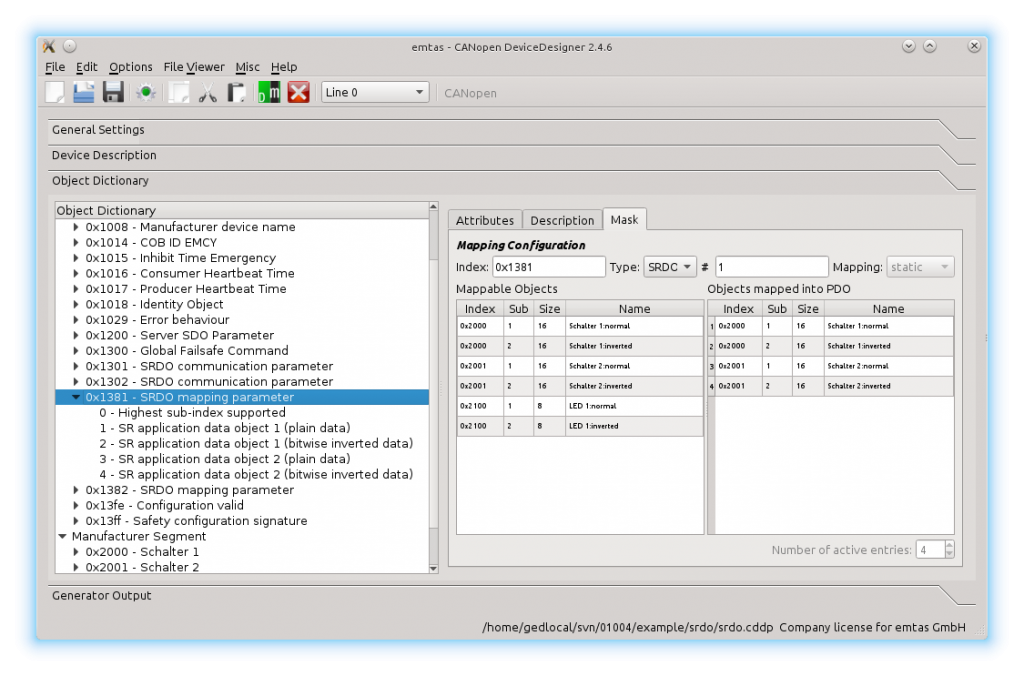Click the floppy disk Save icon
The width and height of the screenshot is (1024, 676).
[x=113, y=93]
